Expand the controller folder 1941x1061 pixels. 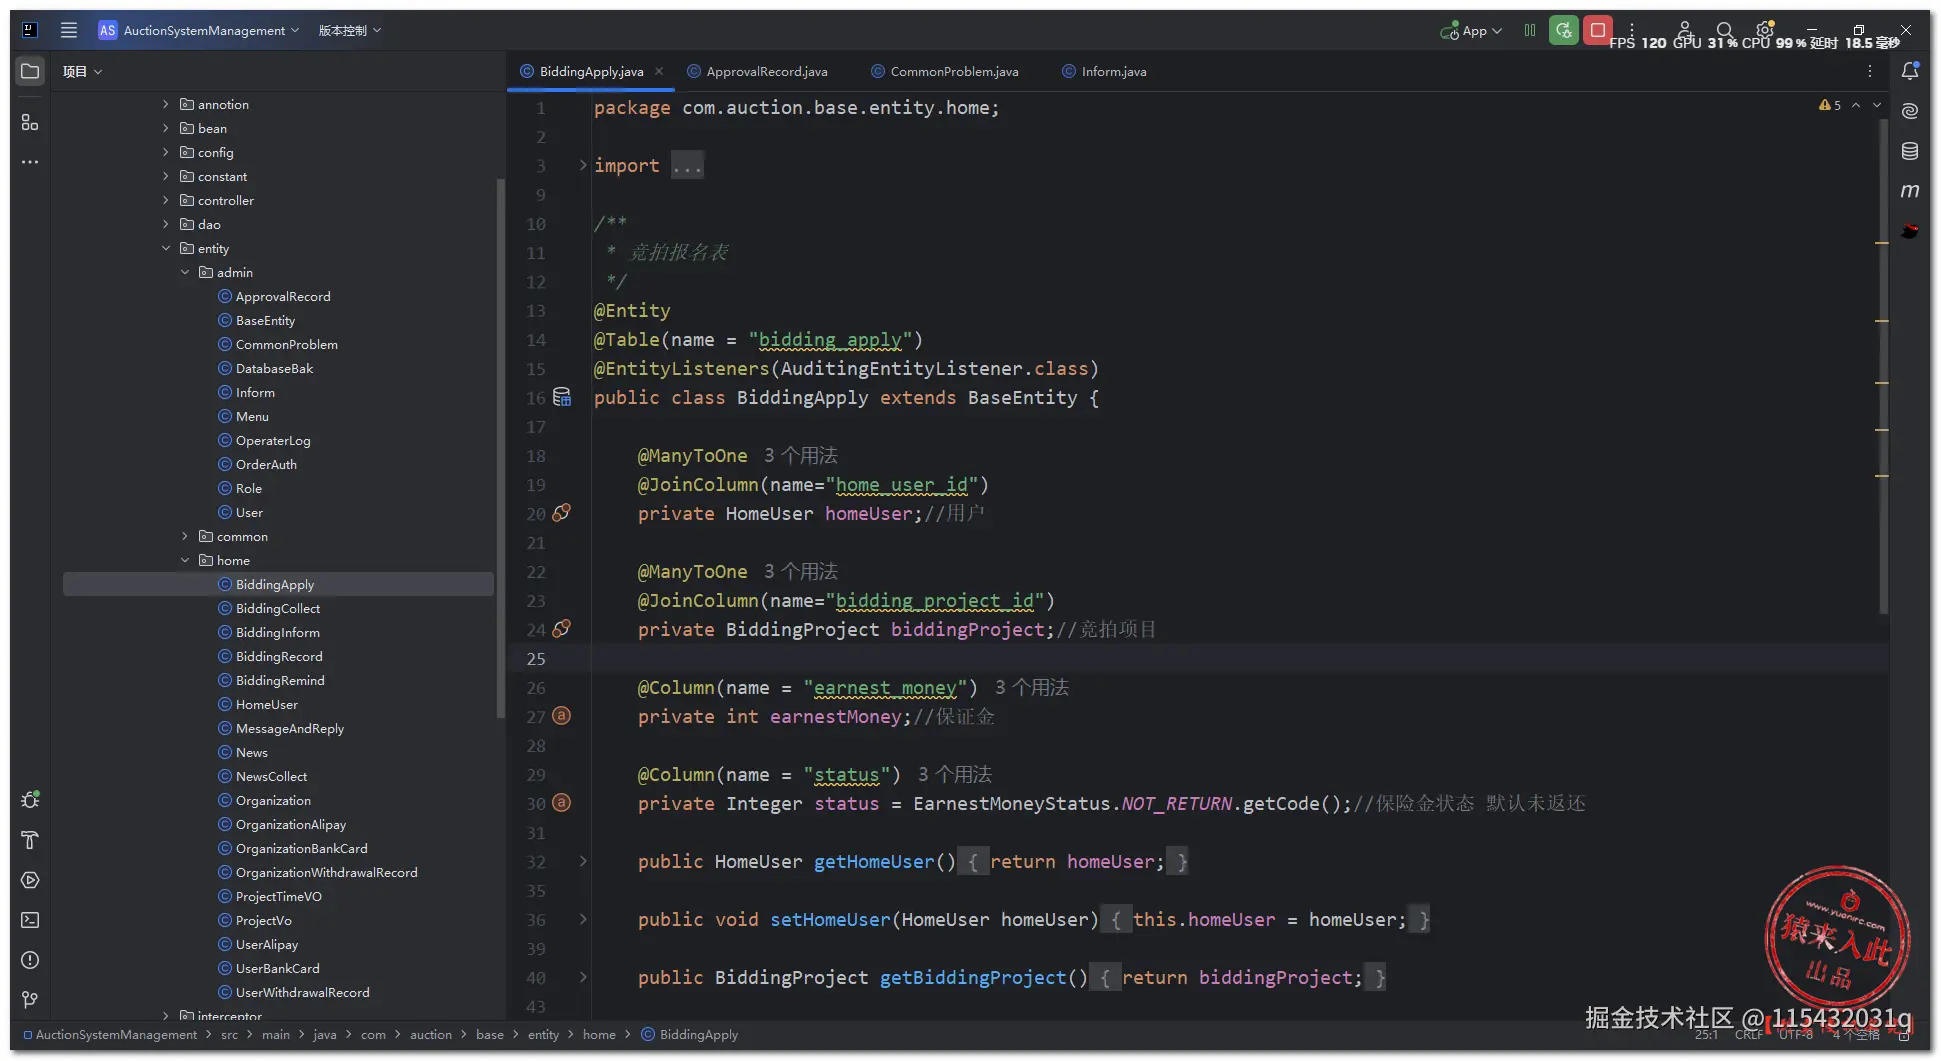pos(166,200)
